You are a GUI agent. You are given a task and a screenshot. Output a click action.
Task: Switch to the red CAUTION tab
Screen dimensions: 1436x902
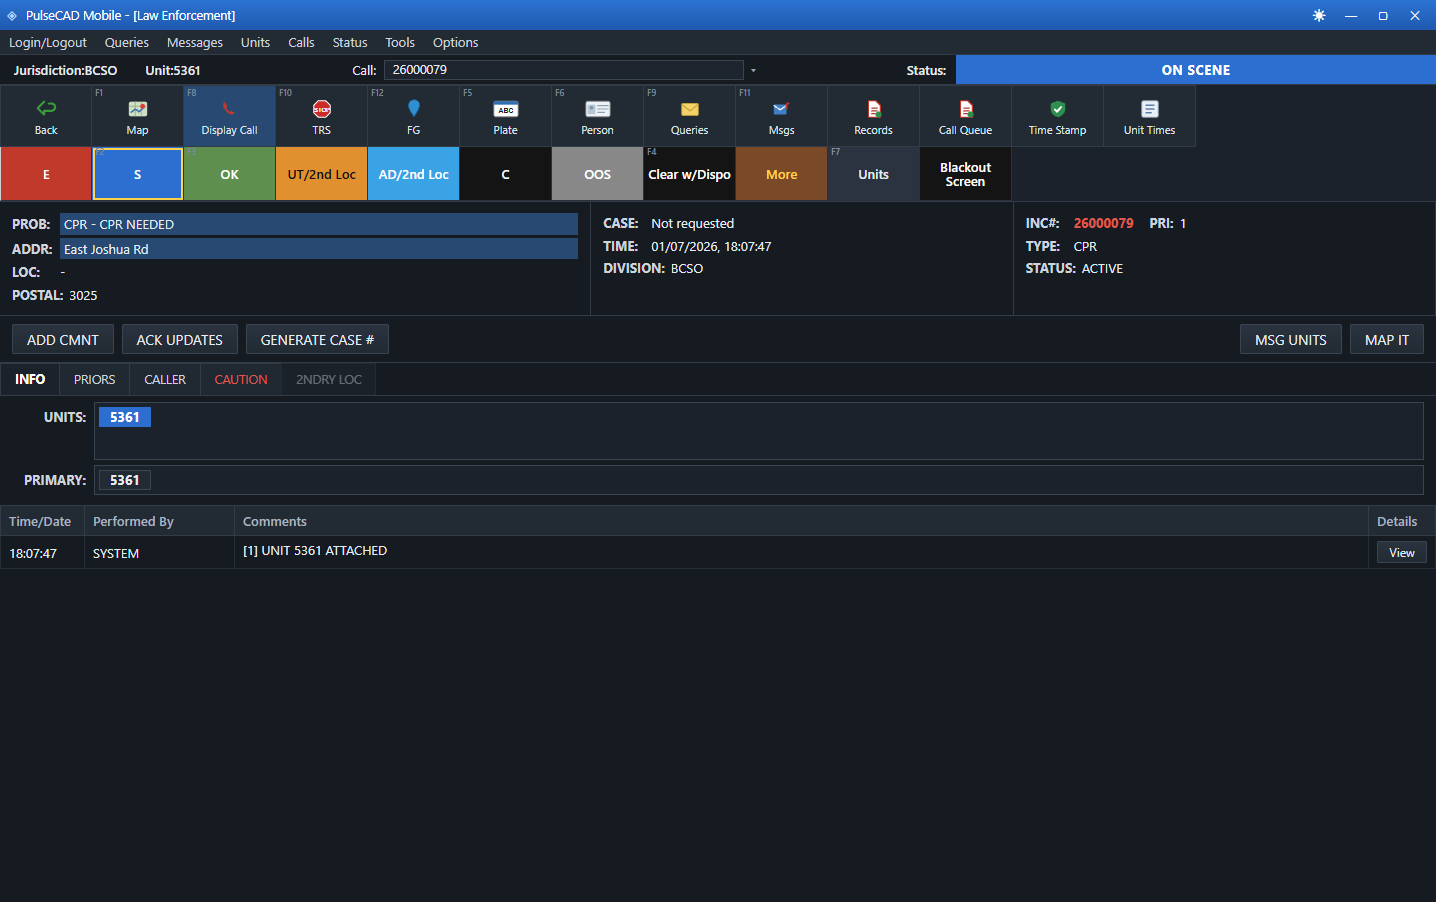click(x=241, y=379)
